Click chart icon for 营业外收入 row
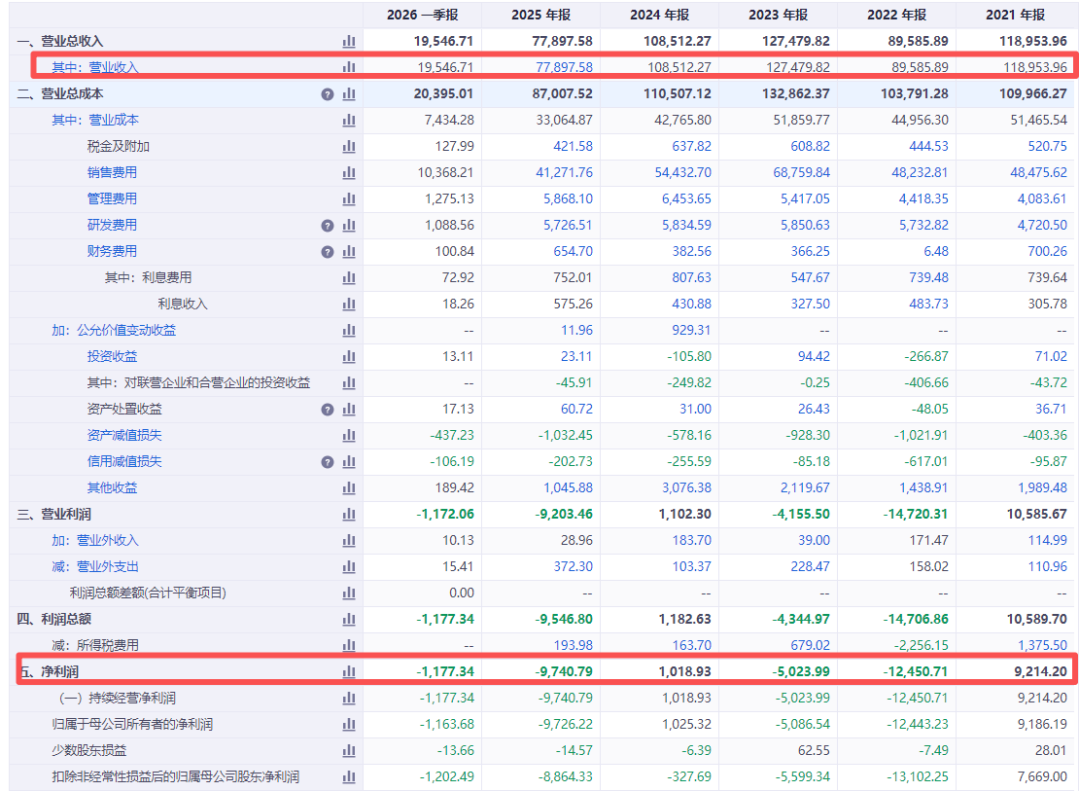Screen dimensions: 1079x791 349,540
